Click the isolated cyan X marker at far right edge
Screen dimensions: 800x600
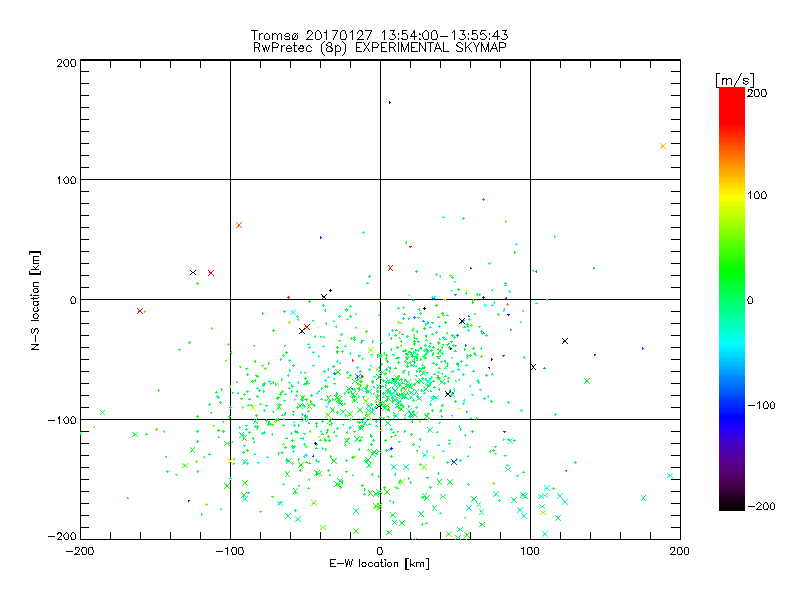670,476
